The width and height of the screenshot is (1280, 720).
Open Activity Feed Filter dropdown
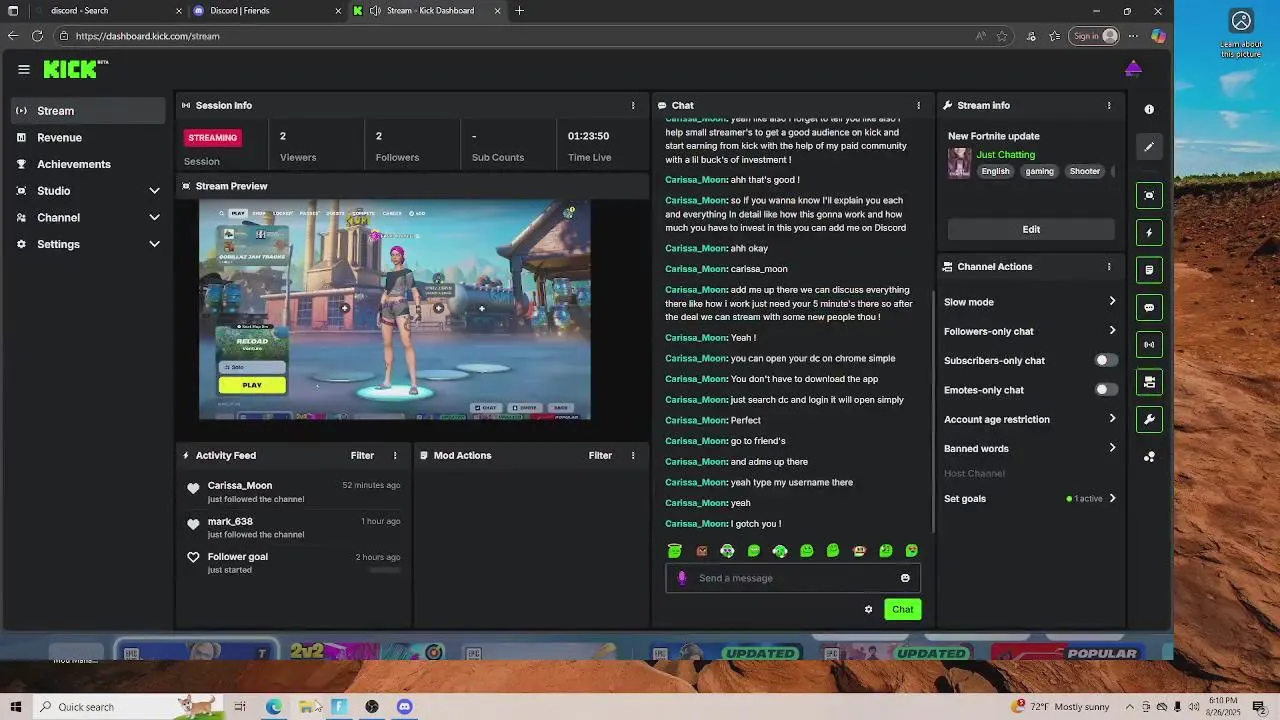click(x=362, y=455)
